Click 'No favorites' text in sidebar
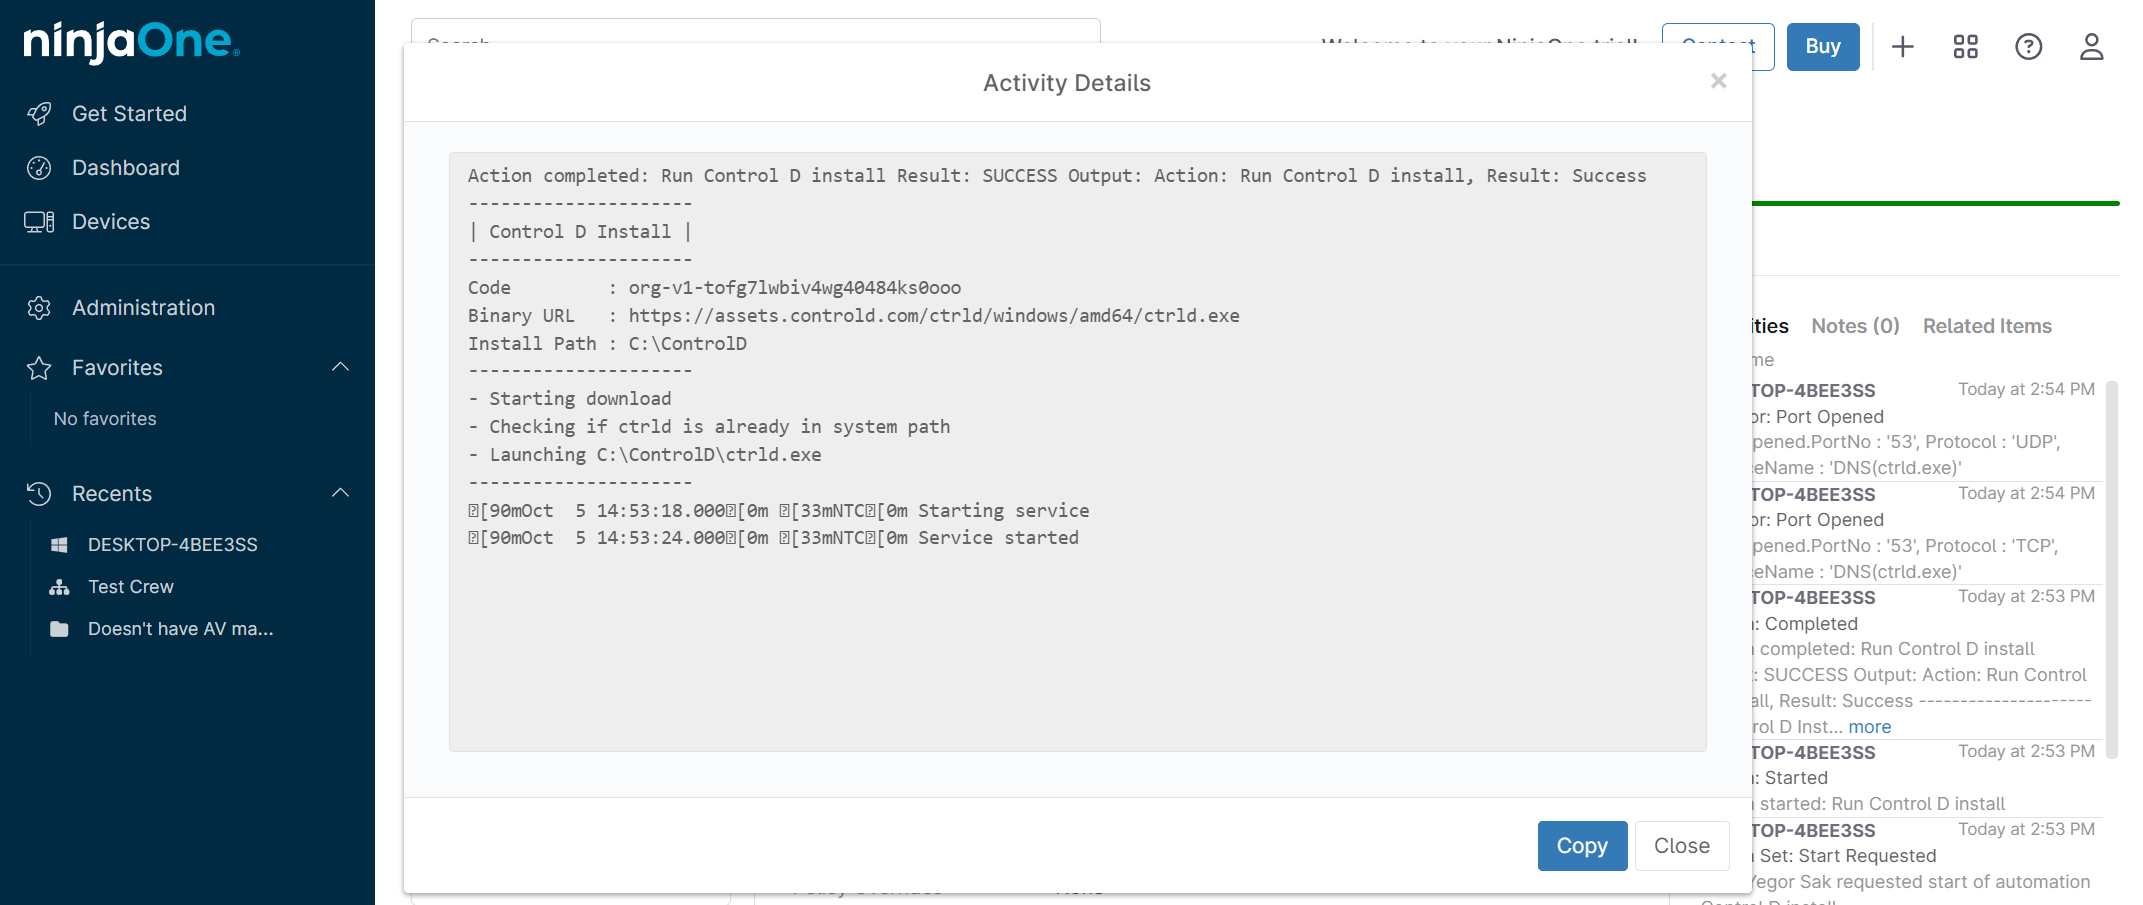Screen dimensions: 2143x905 point(105,419)
